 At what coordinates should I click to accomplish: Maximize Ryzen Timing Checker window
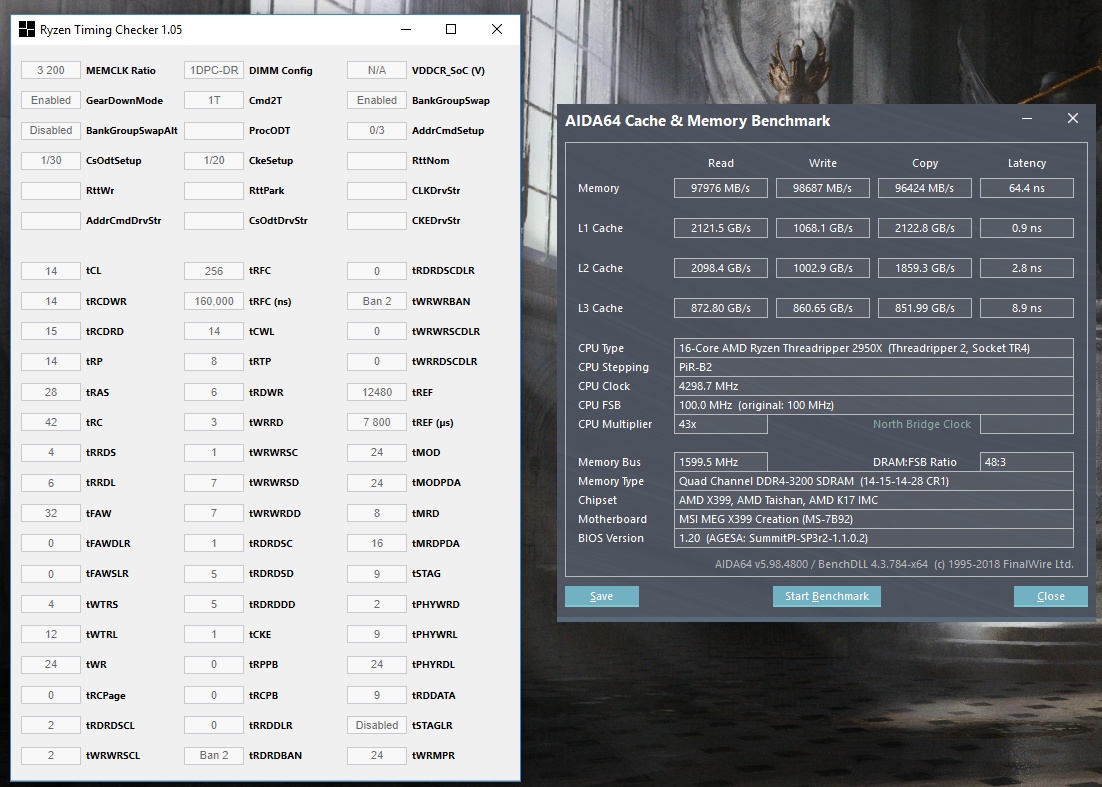451,30
